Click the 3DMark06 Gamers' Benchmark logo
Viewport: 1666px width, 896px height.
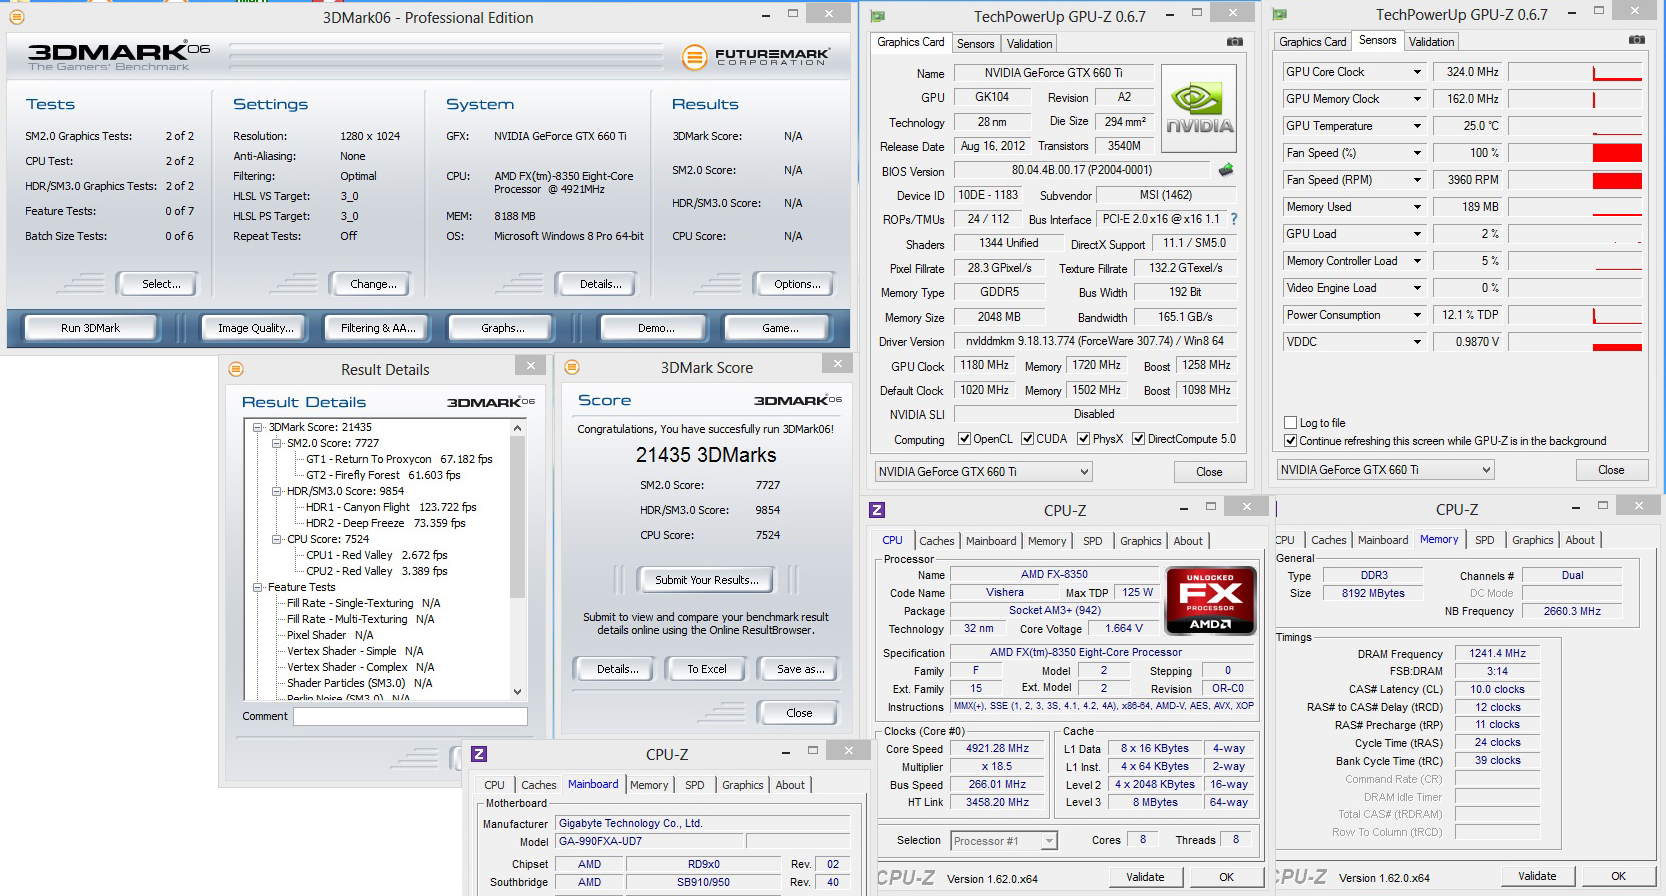(x=119, y=56)
